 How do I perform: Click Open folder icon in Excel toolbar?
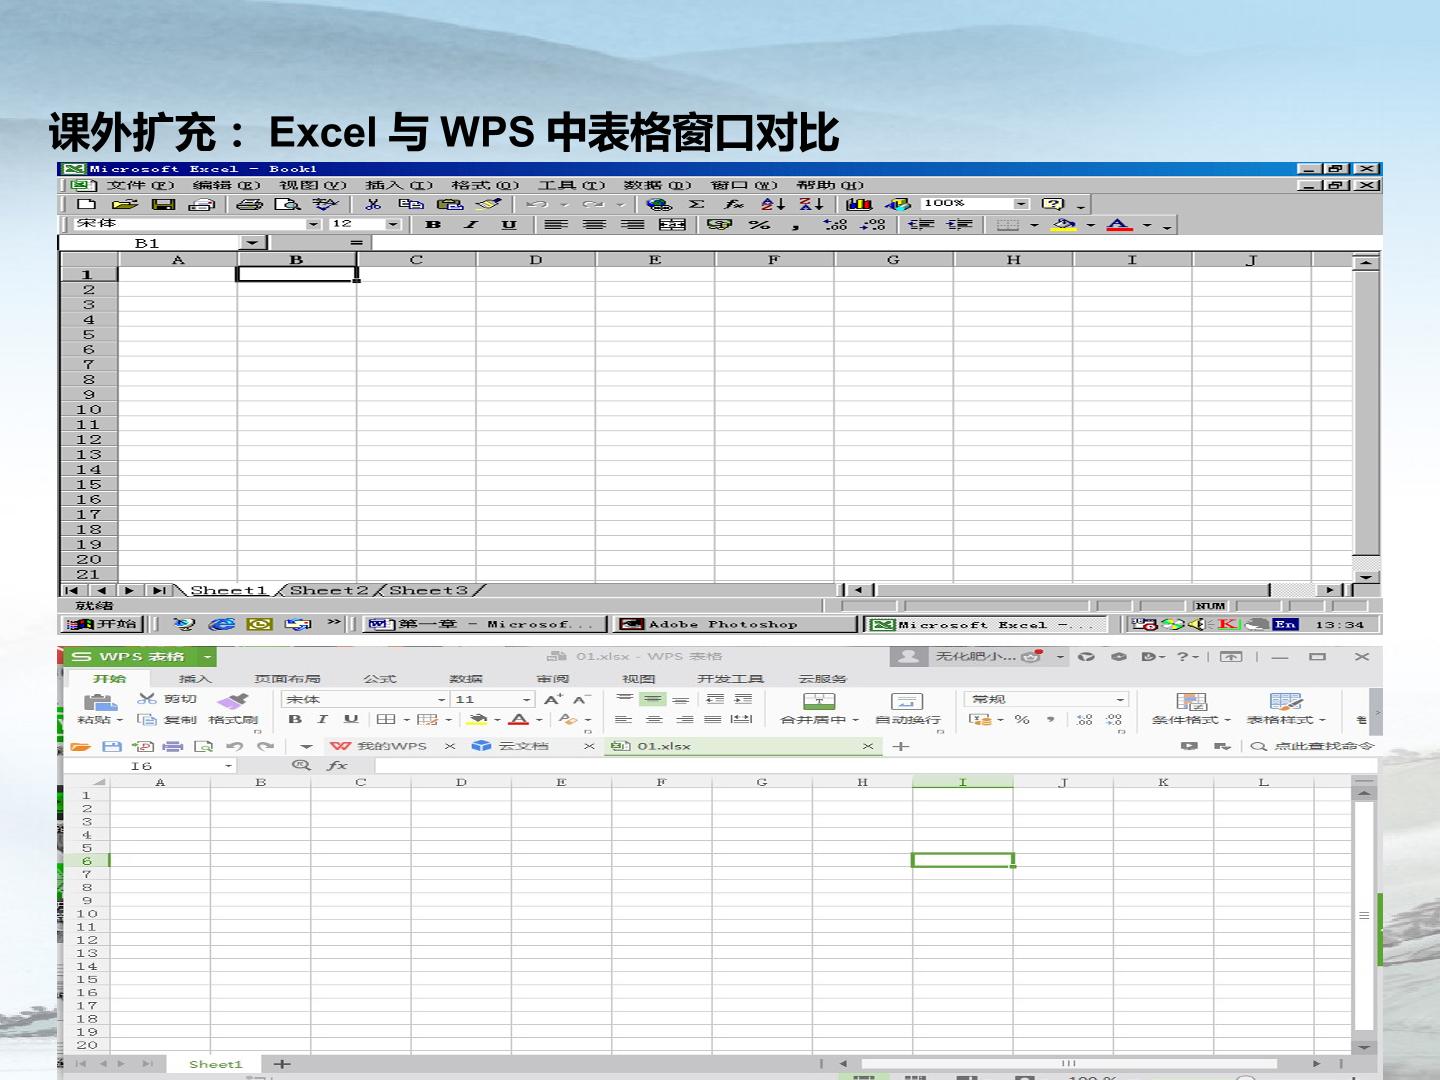point(125,204)
